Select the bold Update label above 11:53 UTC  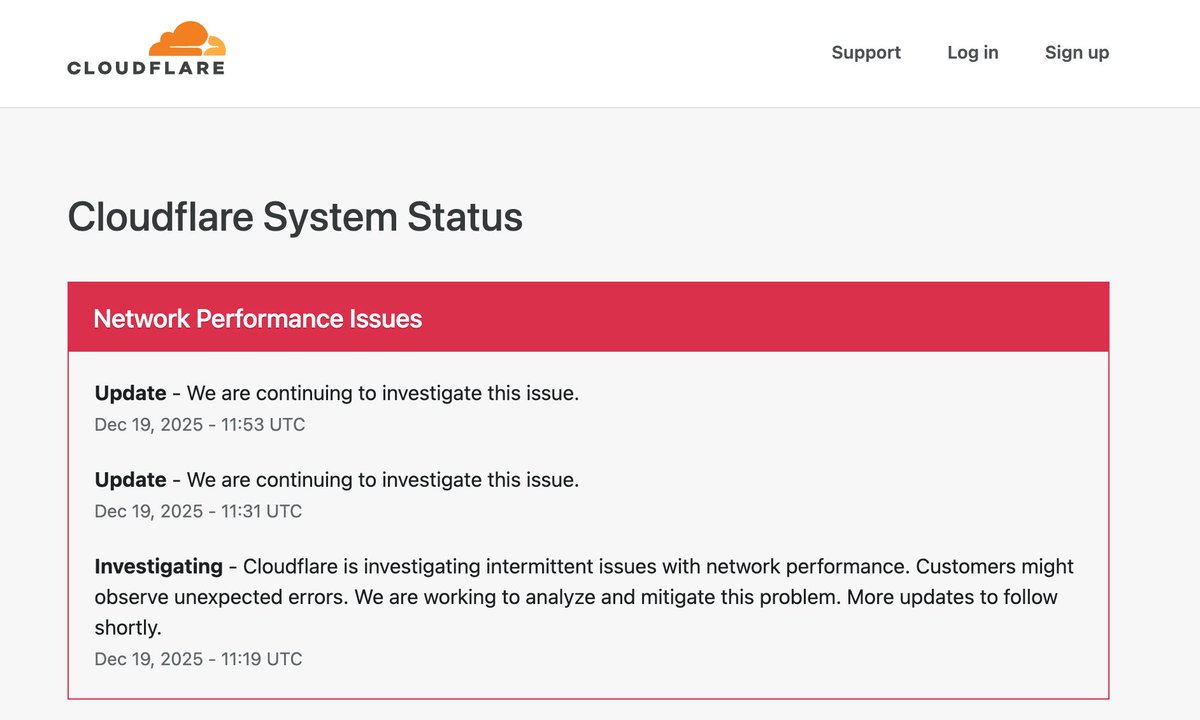coord(130,393)
